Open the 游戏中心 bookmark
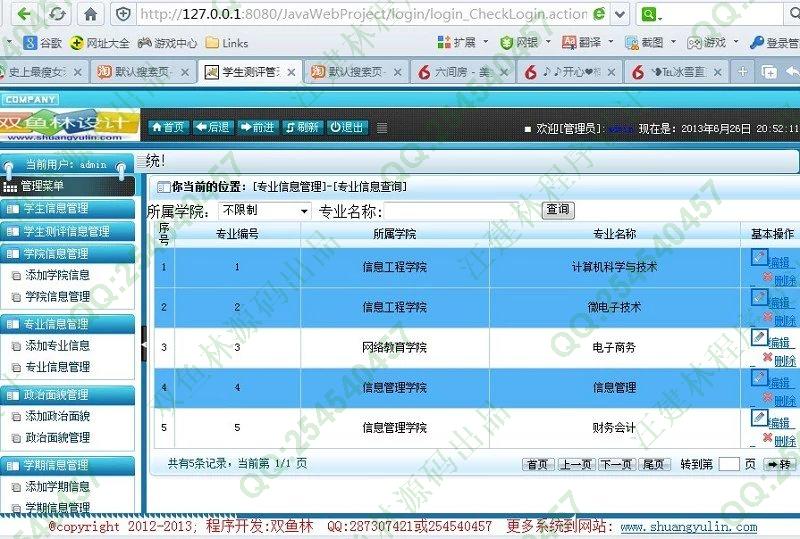 coord(167,43)
